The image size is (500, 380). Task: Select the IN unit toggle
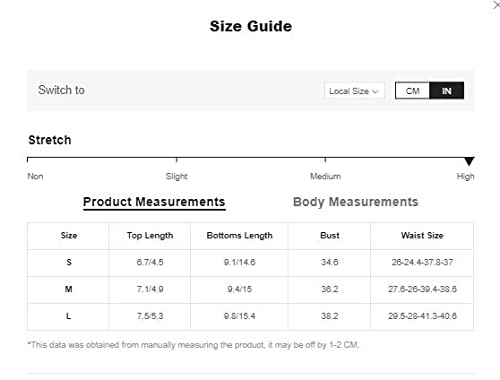447,91
